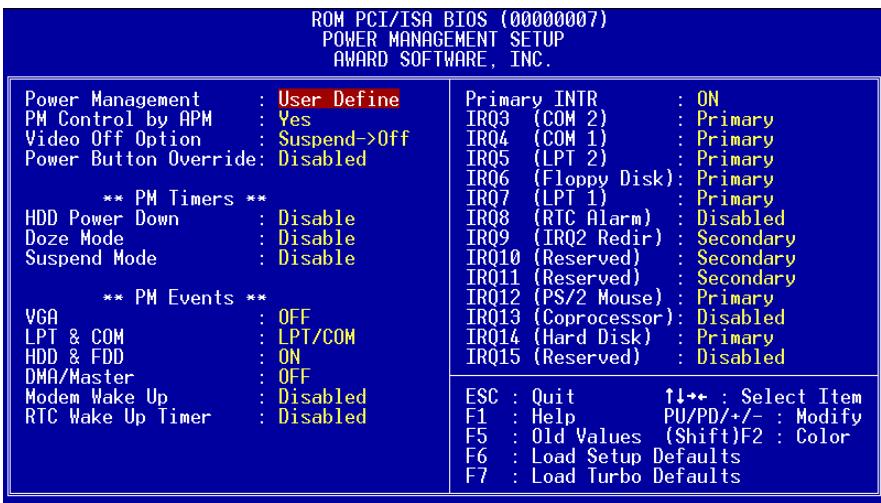Select the IRQ6 Floppy Disk Primary value

(x=735, y=179)
